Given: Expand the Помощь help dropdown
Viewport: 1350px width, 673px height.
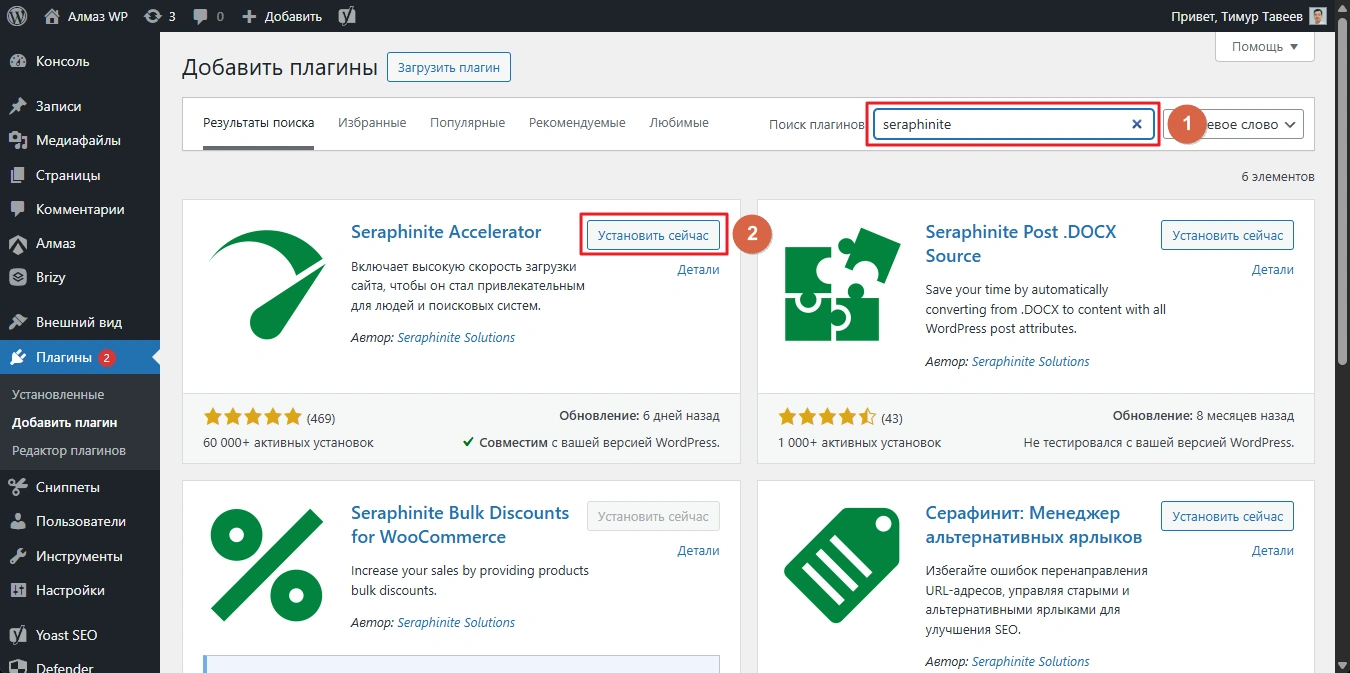Looking at the screenshot, I should (x=1264, y=46).
